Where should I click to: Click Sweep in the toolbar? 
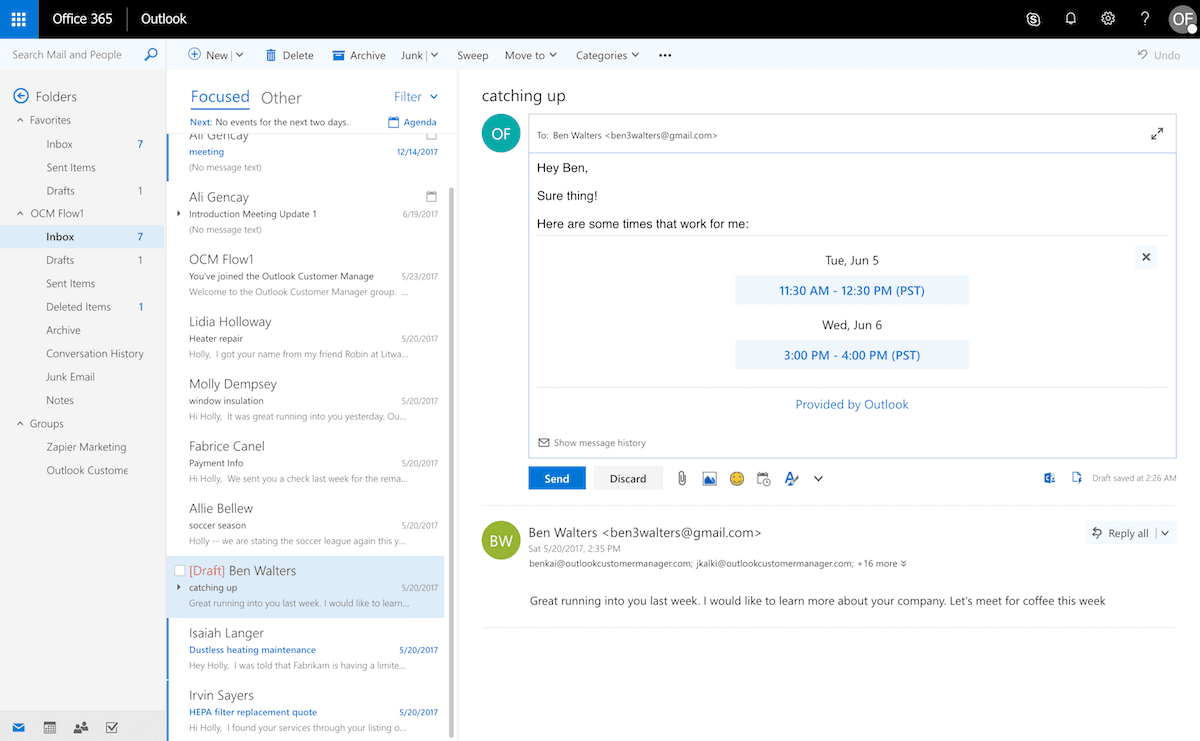[x=473, y=55]
